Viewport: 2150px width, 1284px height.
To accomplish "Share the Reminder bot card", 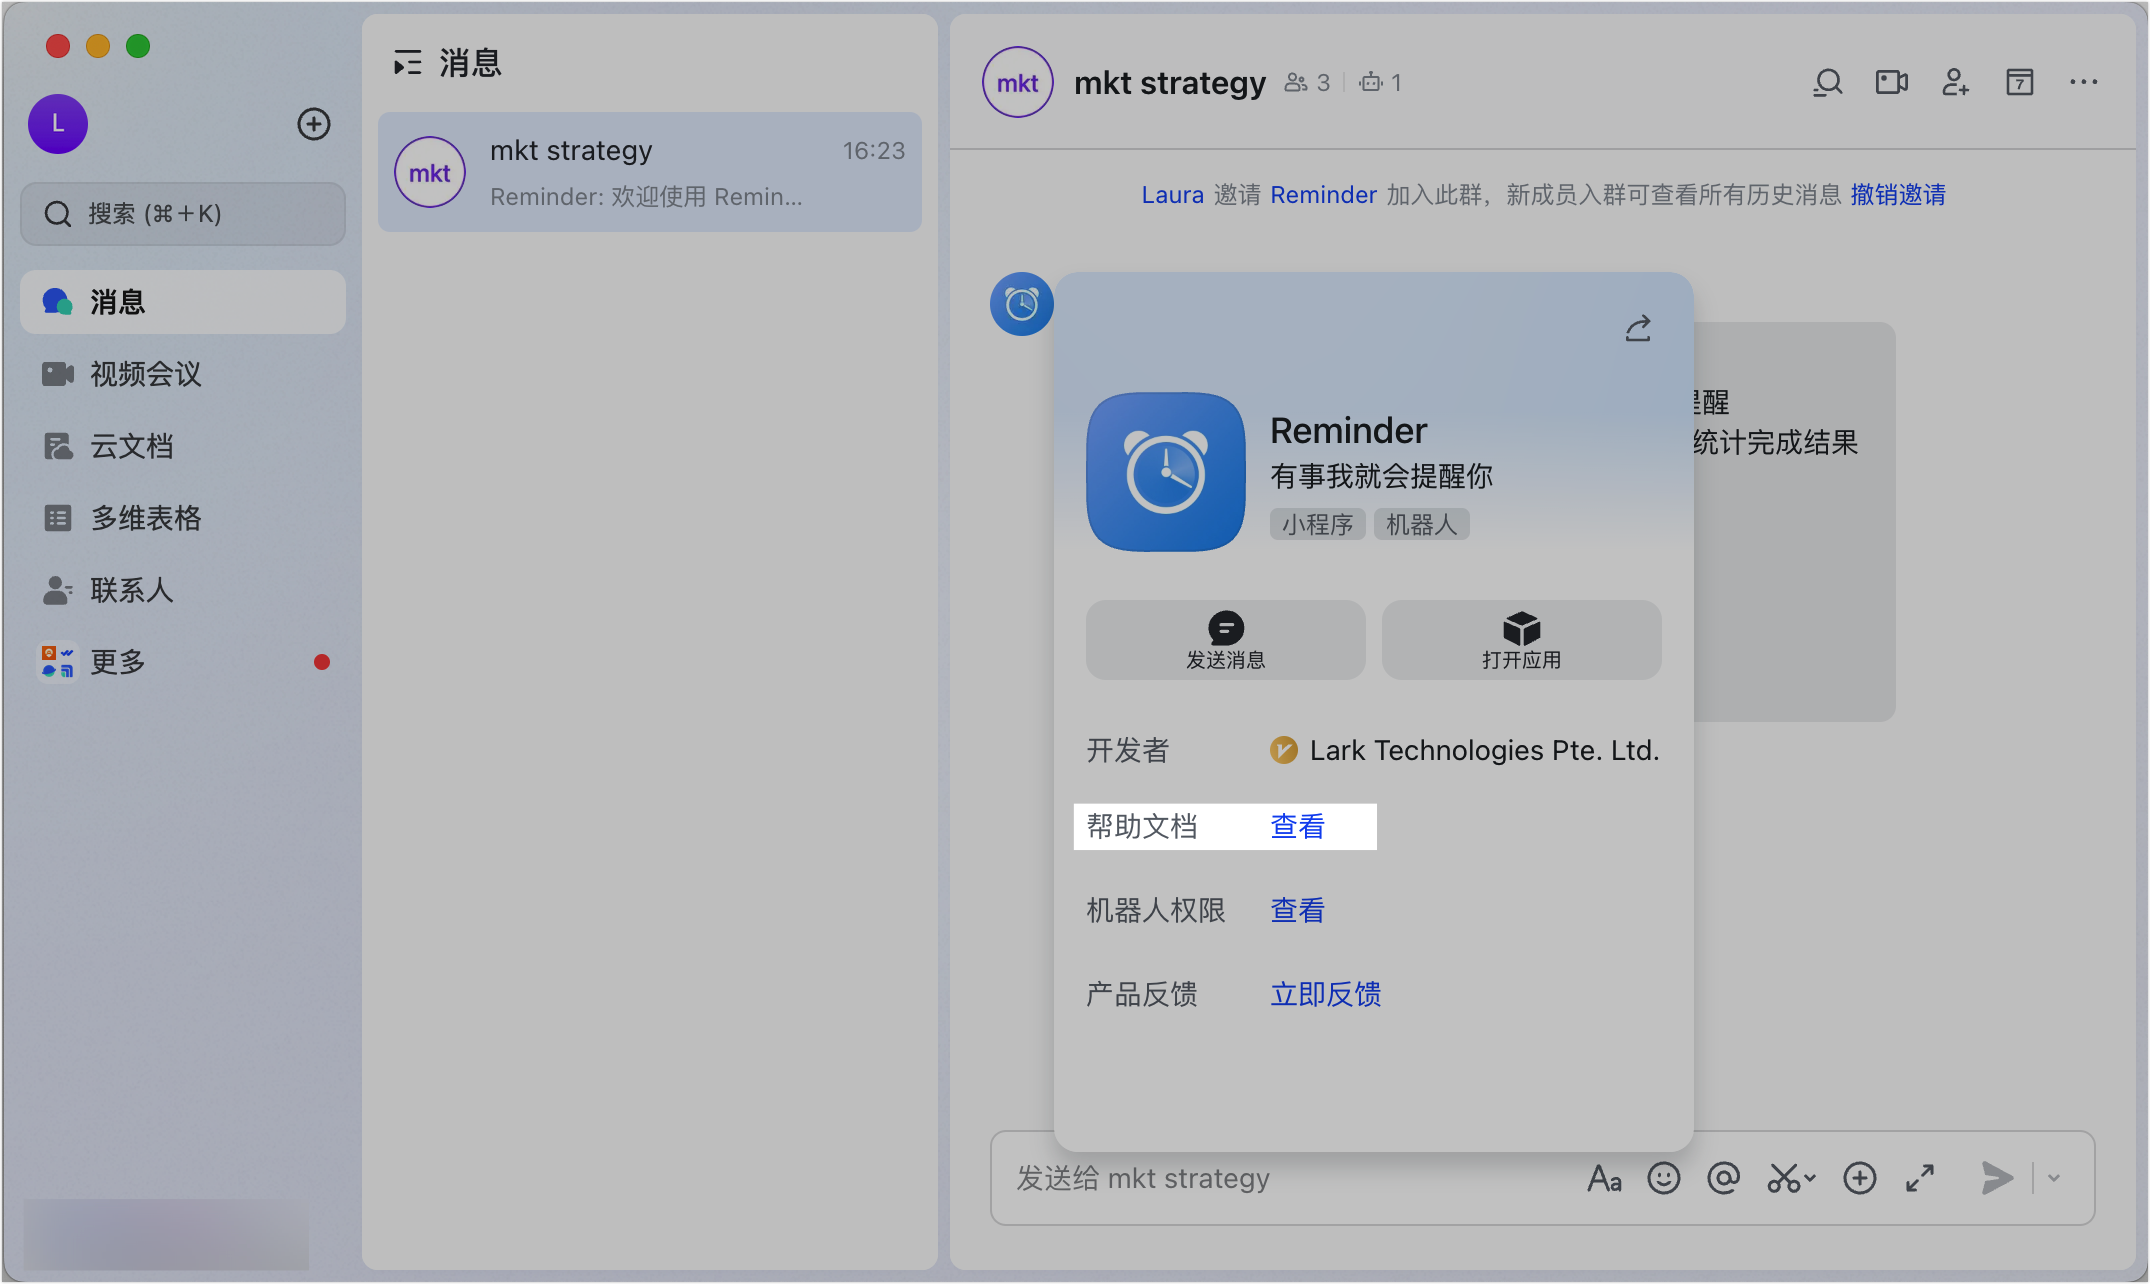I will pyautogui.click(x=1638, y=329).
